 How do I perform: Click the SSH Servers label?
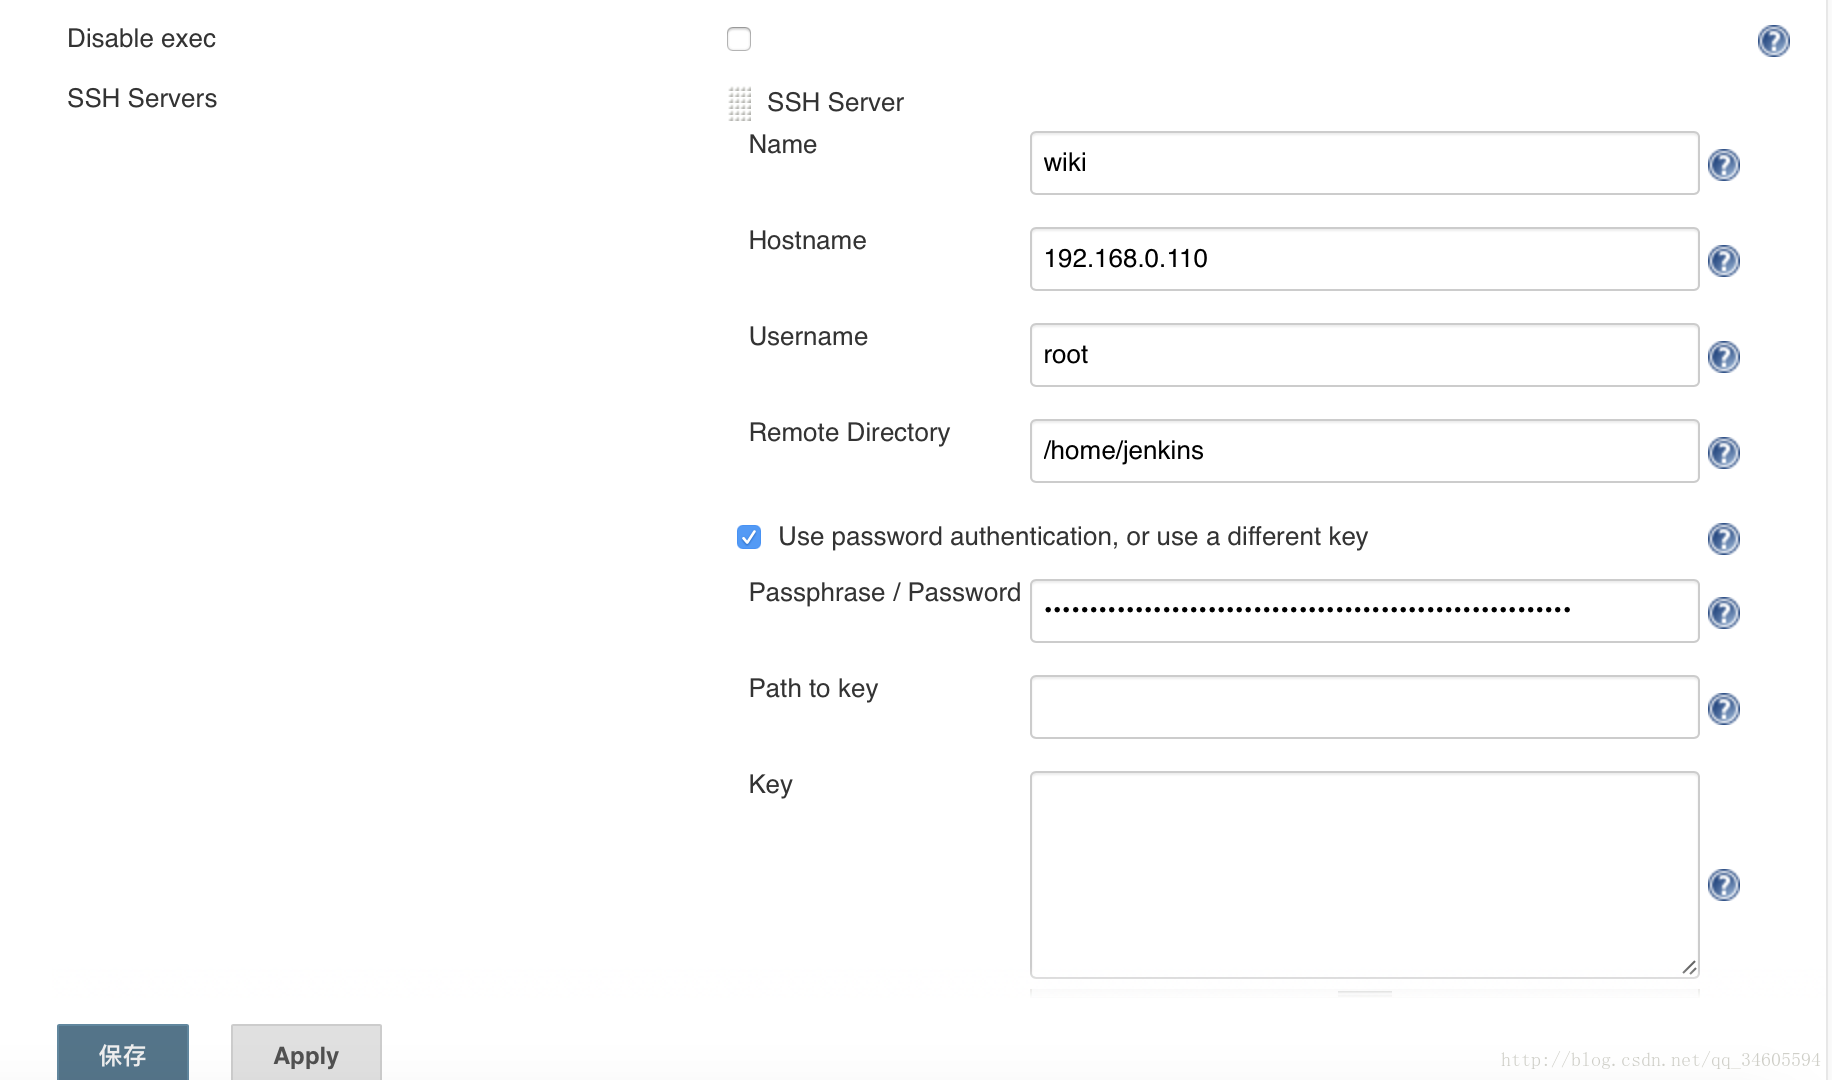pyautogui.click(x=142, y=98)
